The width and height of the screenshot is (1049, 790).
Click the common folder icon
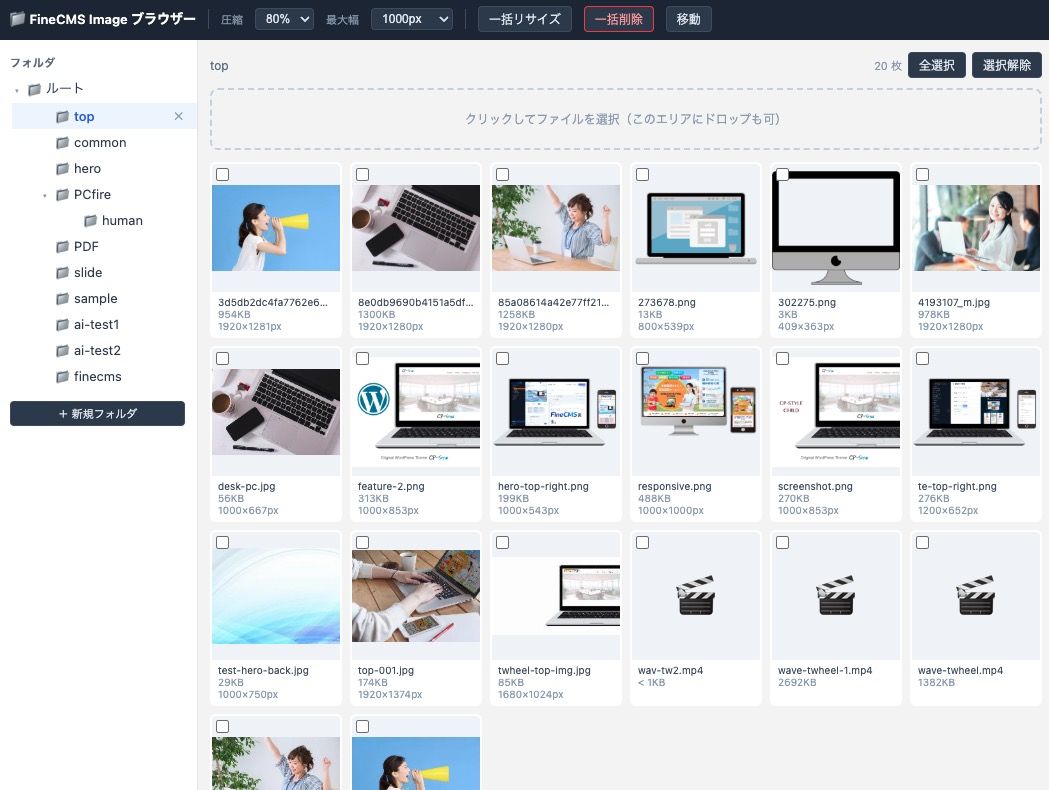point(62,142)
